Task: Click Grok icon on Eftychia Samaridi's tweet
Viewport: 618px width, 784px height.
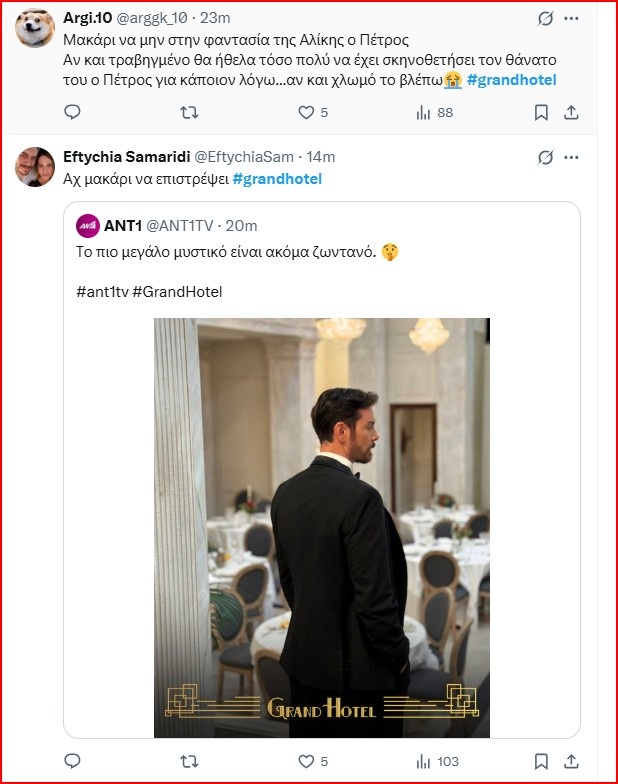Action: pos(546,157)
